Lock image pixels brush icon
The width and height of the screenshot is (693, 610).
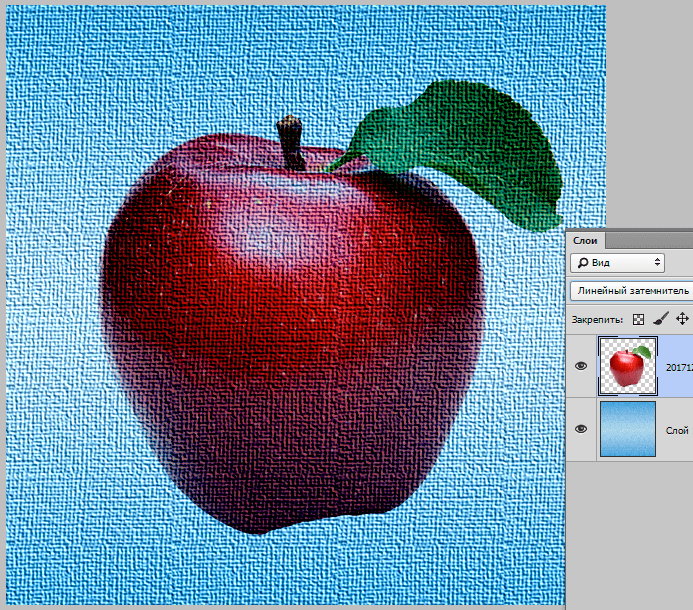(660, 319)
